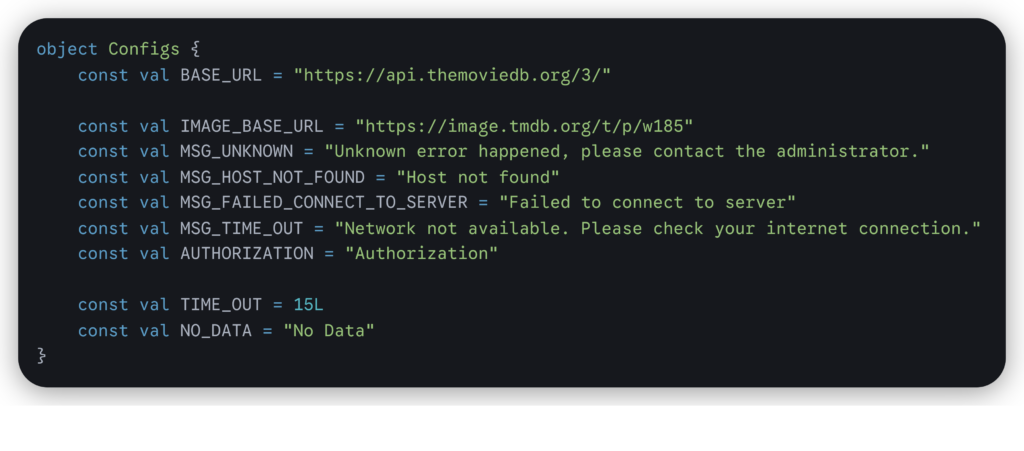Screen dimensions: 1024x451
Task: Click the MSG_FAILED_CONNECT_TO_SERVER constant name
Action: point(324,203)
